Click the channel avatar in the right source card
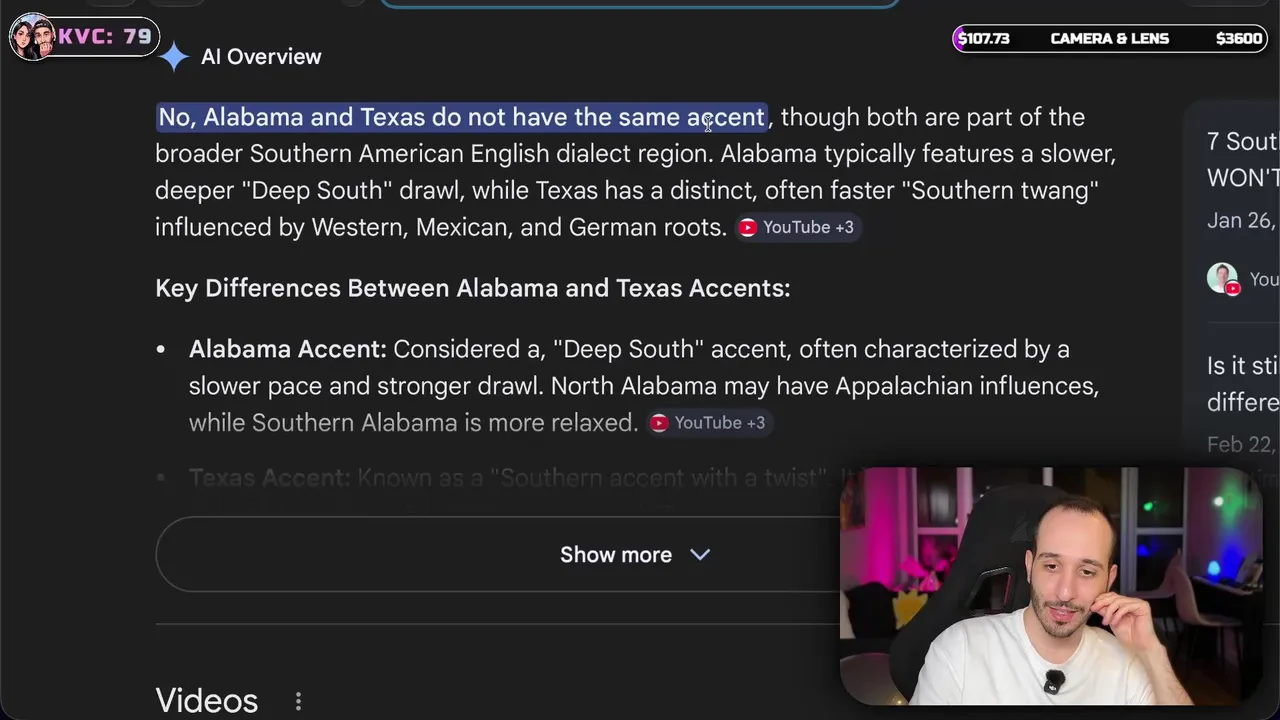1280x720 pixels. pos(1222,279)
